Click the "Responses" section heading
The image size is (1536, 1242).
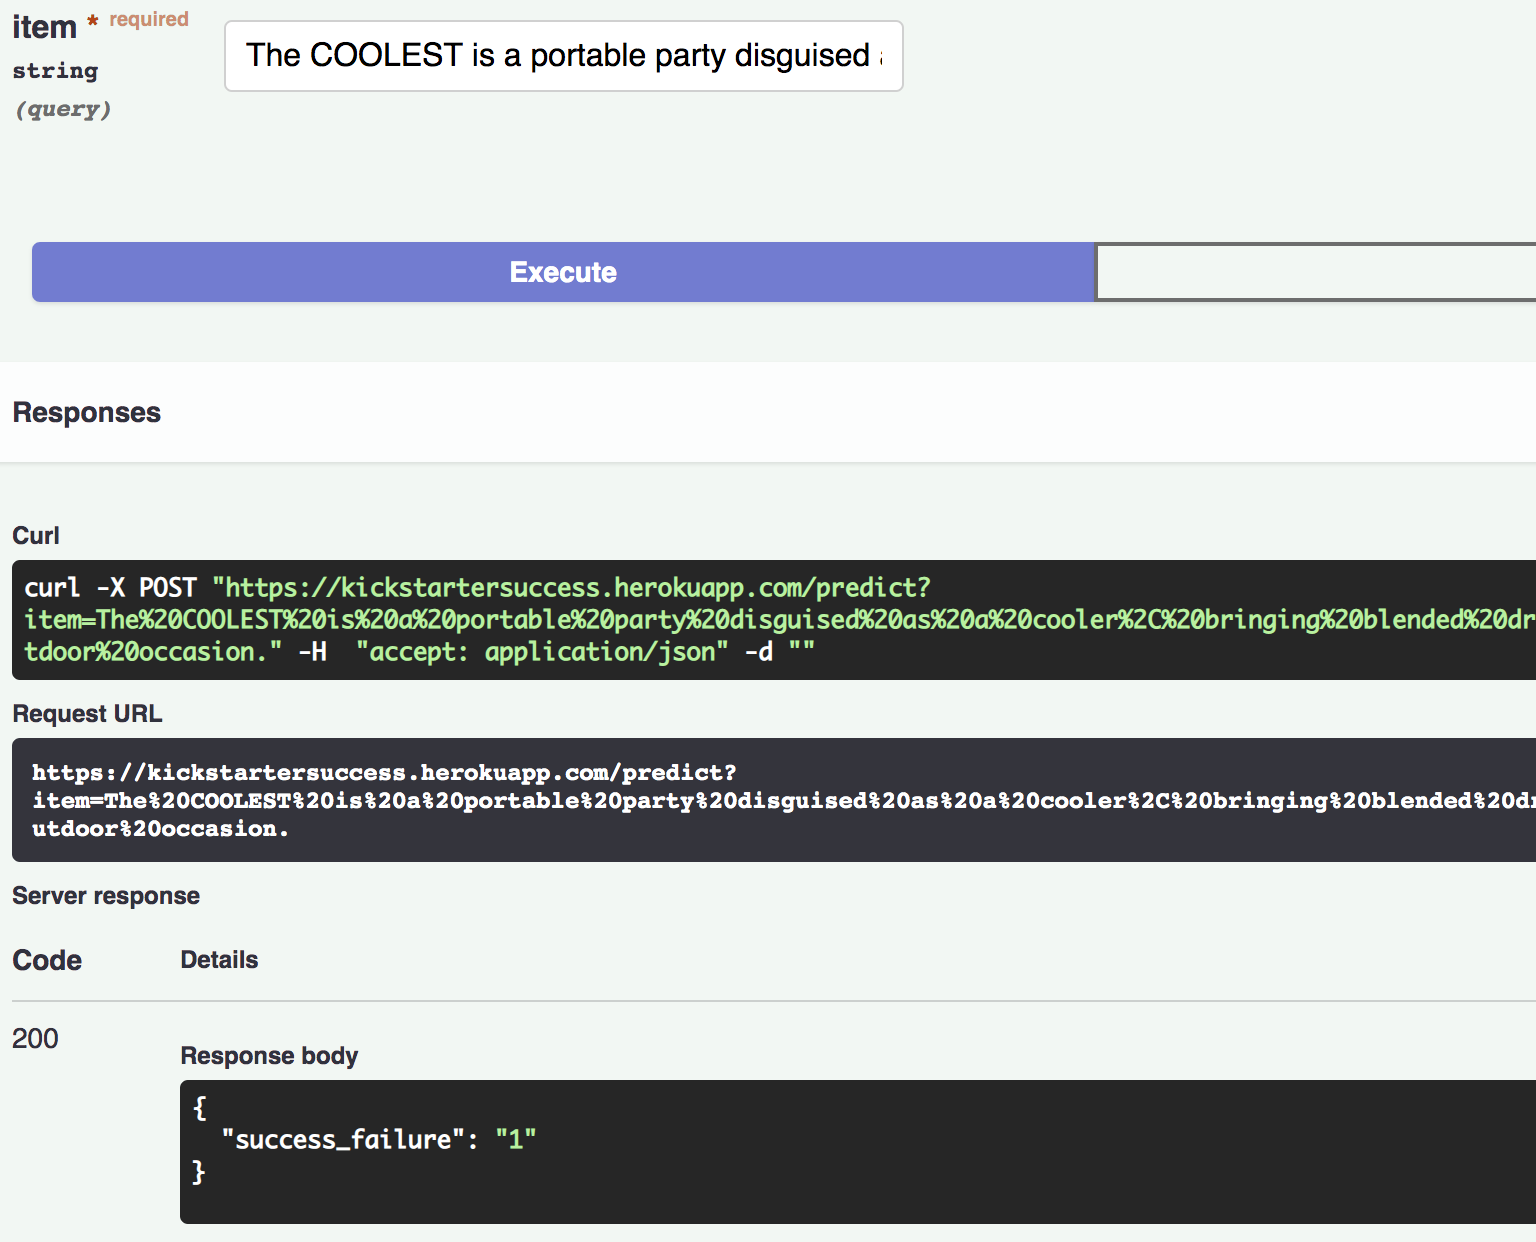pos(87,413)
